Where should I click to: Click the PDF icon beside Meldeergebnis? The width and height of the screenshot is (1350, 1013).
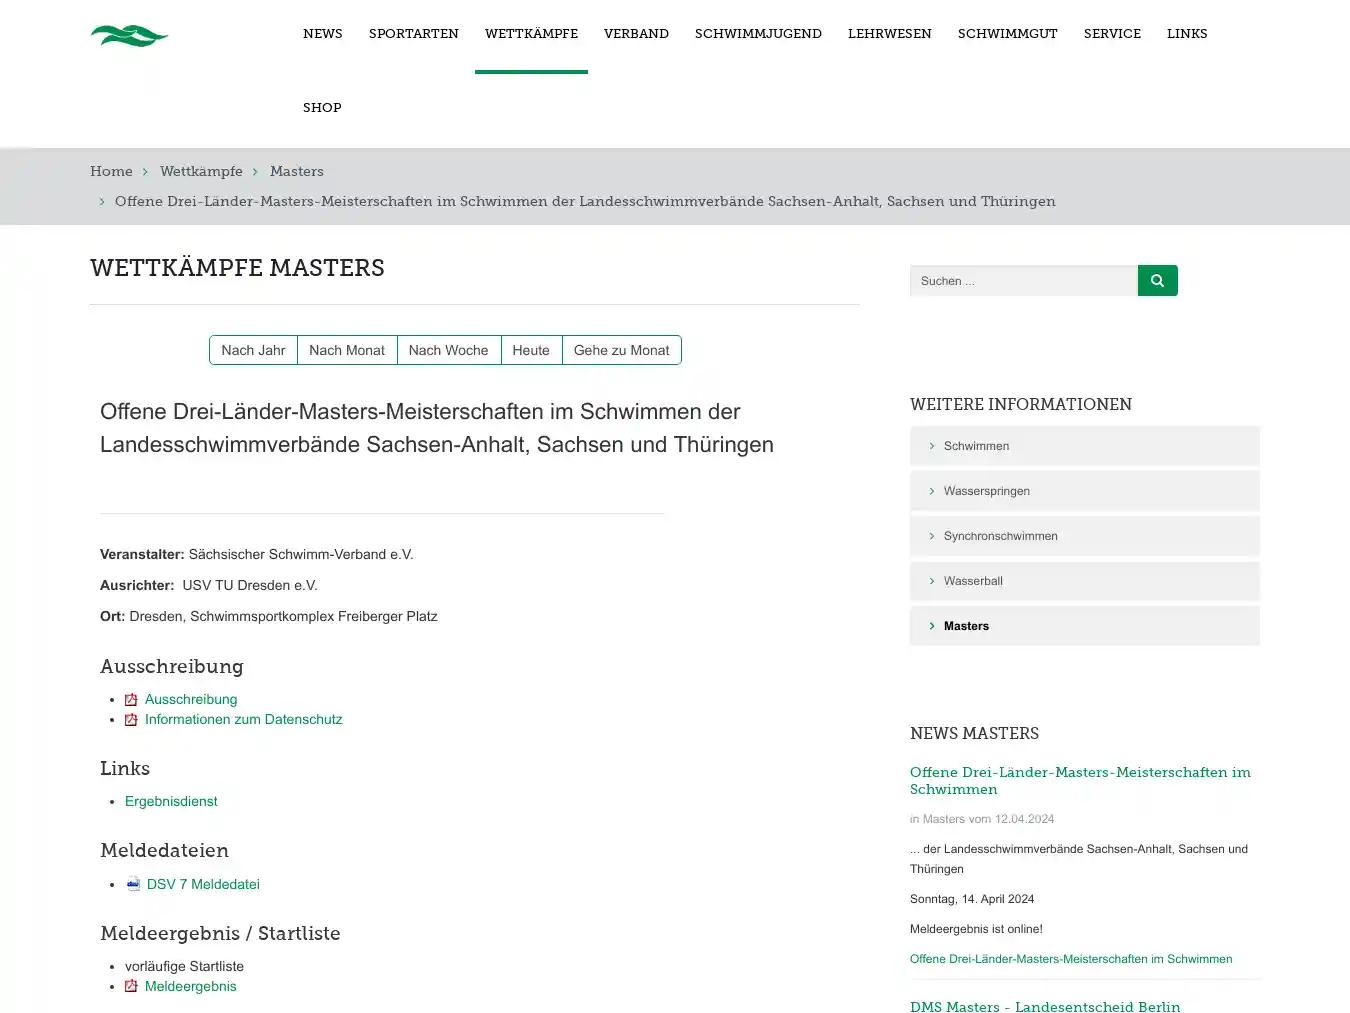(131, 986)
